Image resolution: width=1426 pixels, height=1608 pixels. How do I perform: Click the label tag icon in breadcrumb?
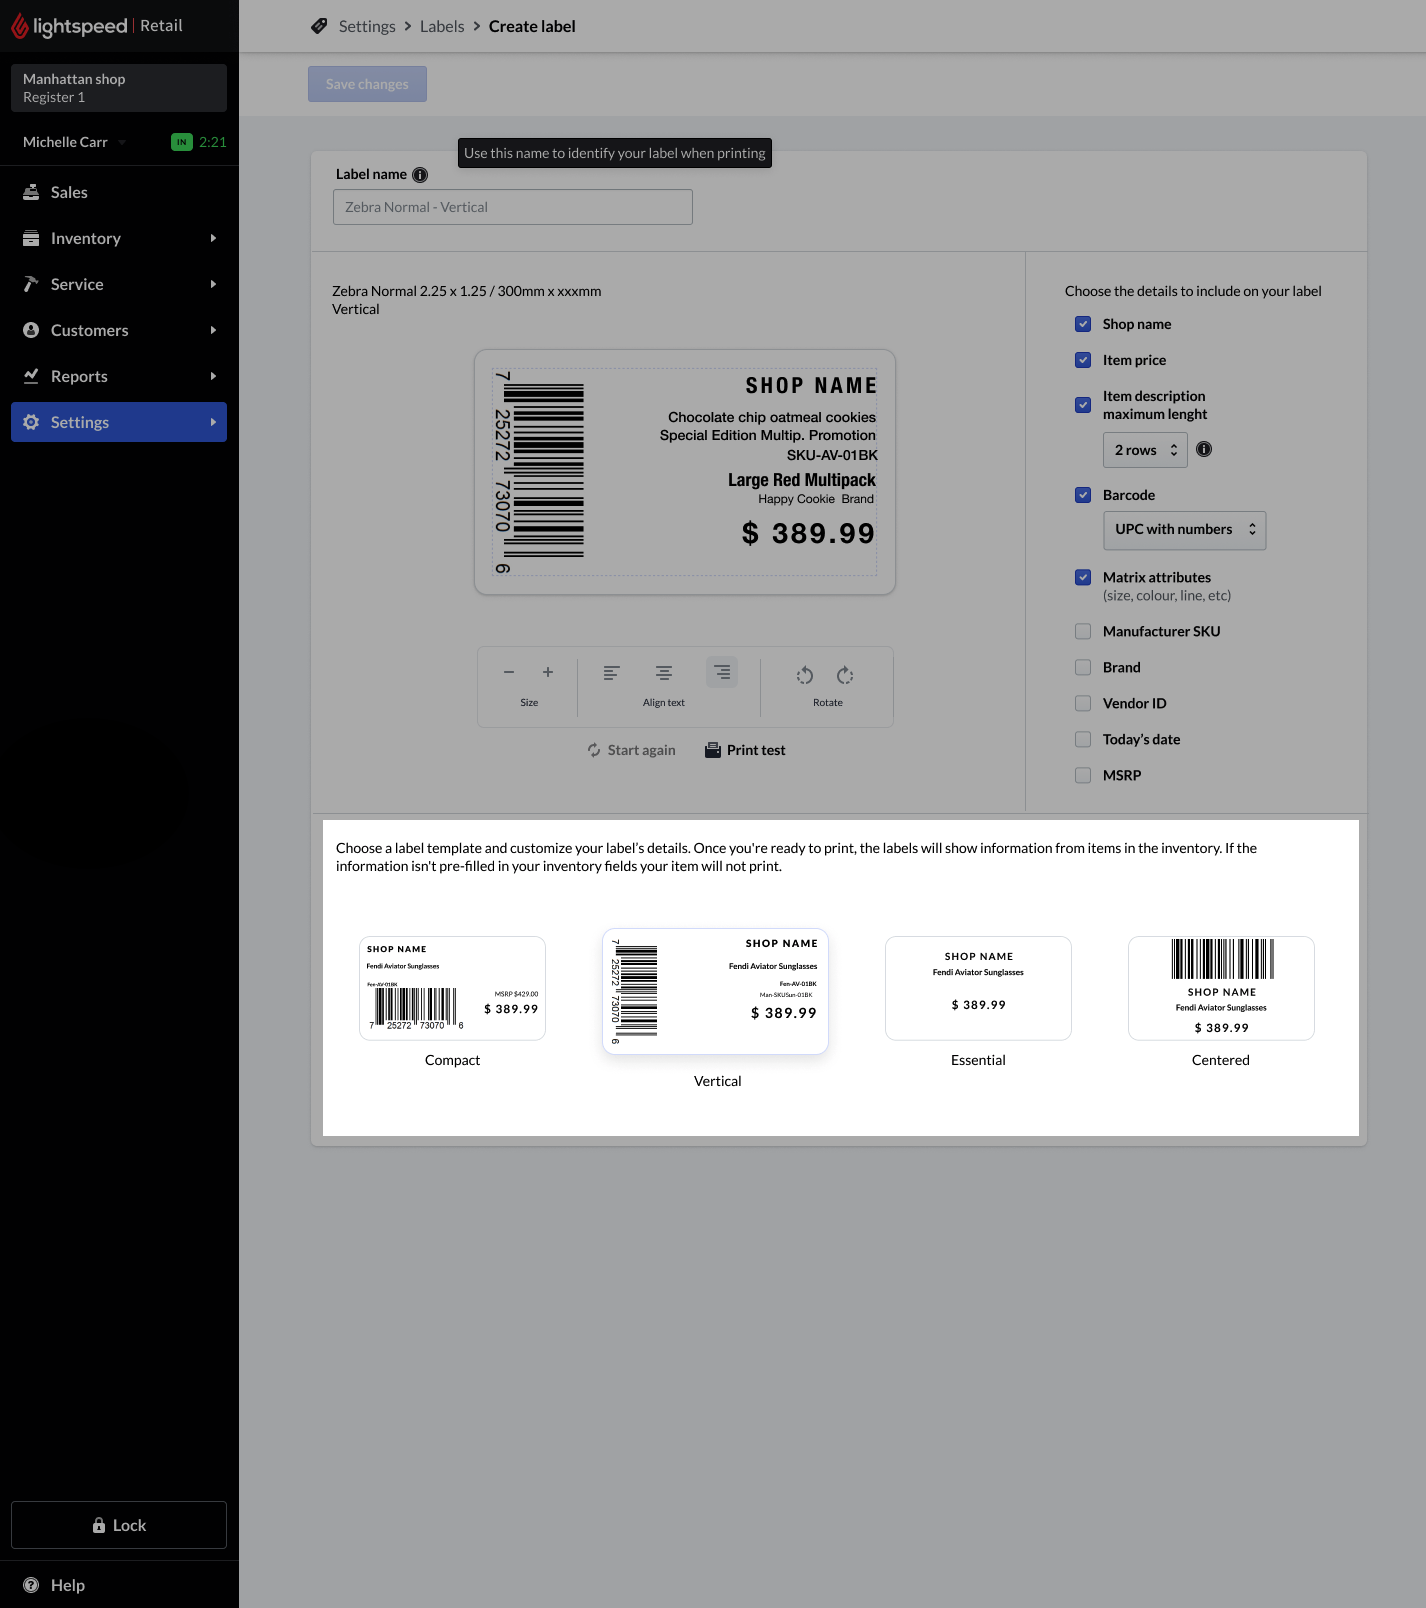point(319,26)
